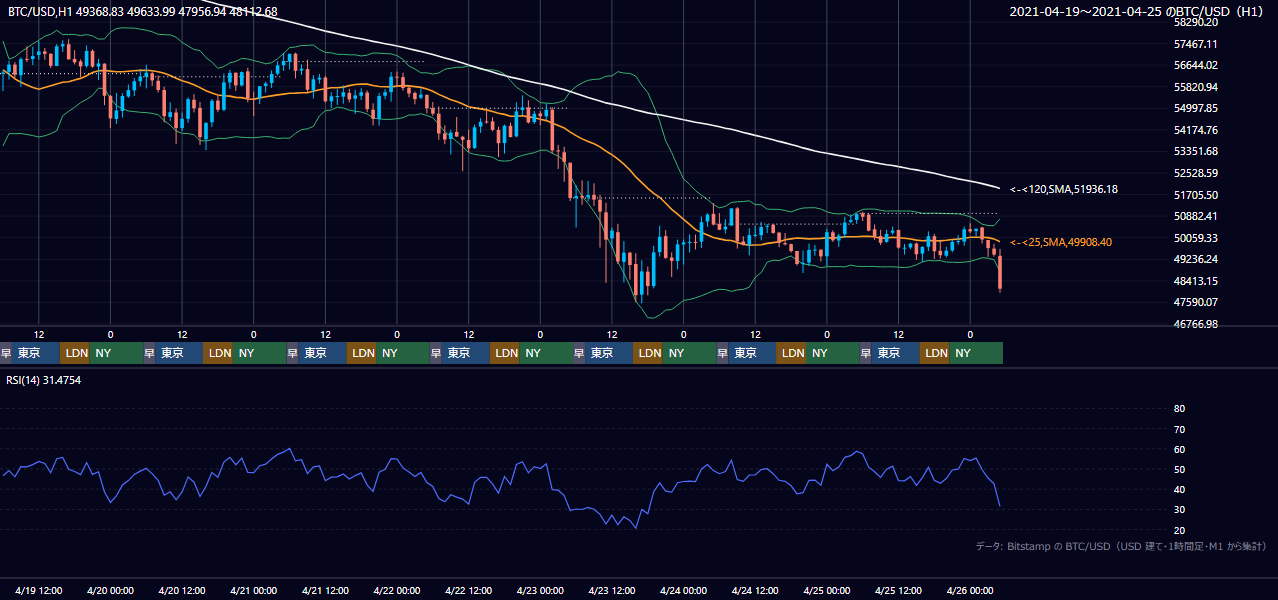
Task: Select the 4/19 12:00 date label
Action: tap(39, 590)
